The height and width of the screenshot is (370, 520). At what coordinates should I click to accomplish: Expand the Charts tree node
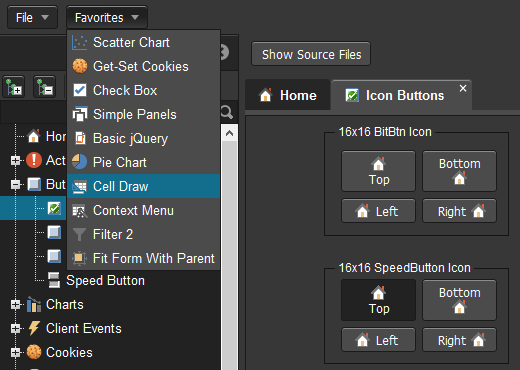[x=15, y=305]
